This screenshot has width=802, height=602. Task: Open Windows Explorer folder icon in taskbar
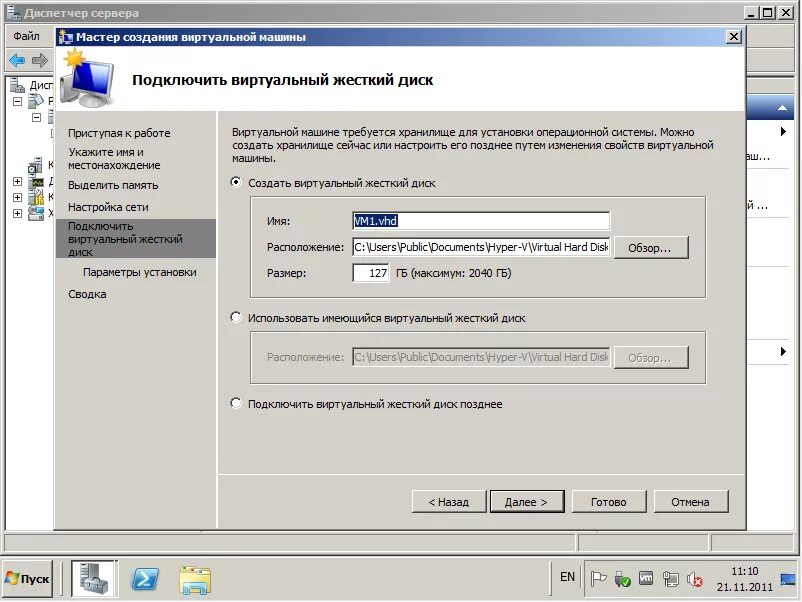[x=195, y=578]
